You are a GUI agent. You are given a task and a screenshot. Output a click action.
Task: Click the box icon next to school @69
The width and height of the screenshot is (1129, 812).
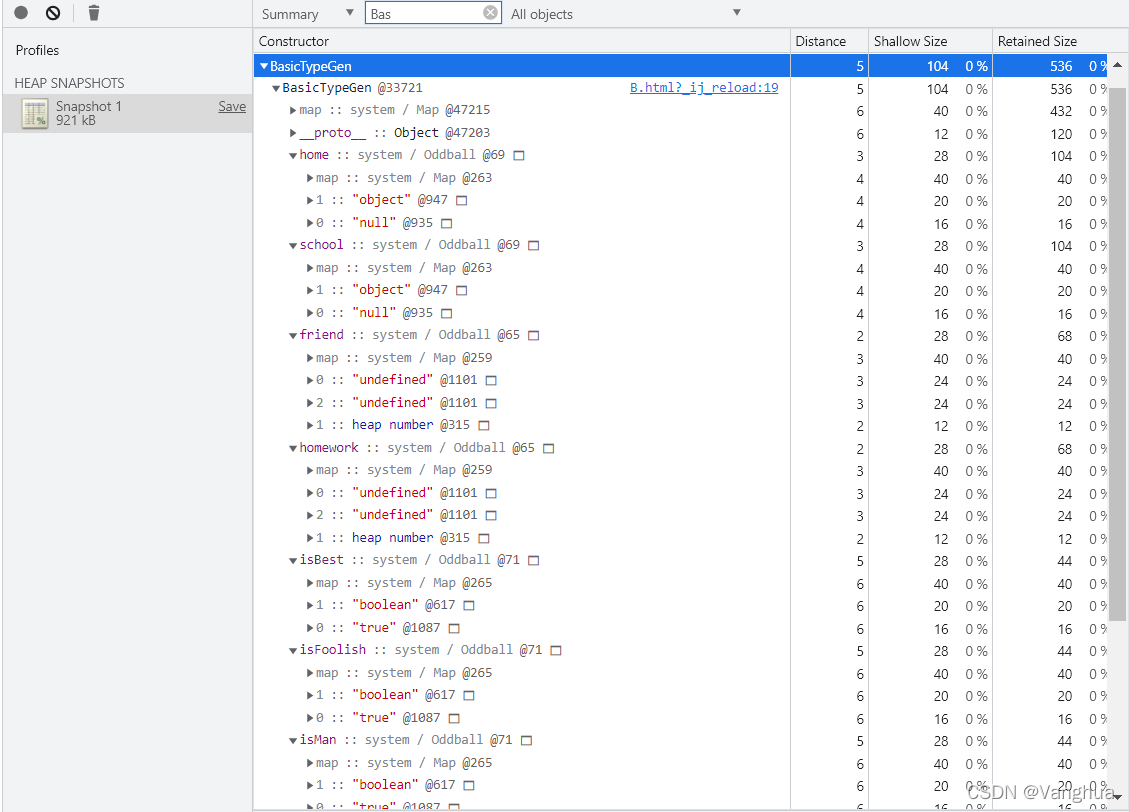click(534, 245)
